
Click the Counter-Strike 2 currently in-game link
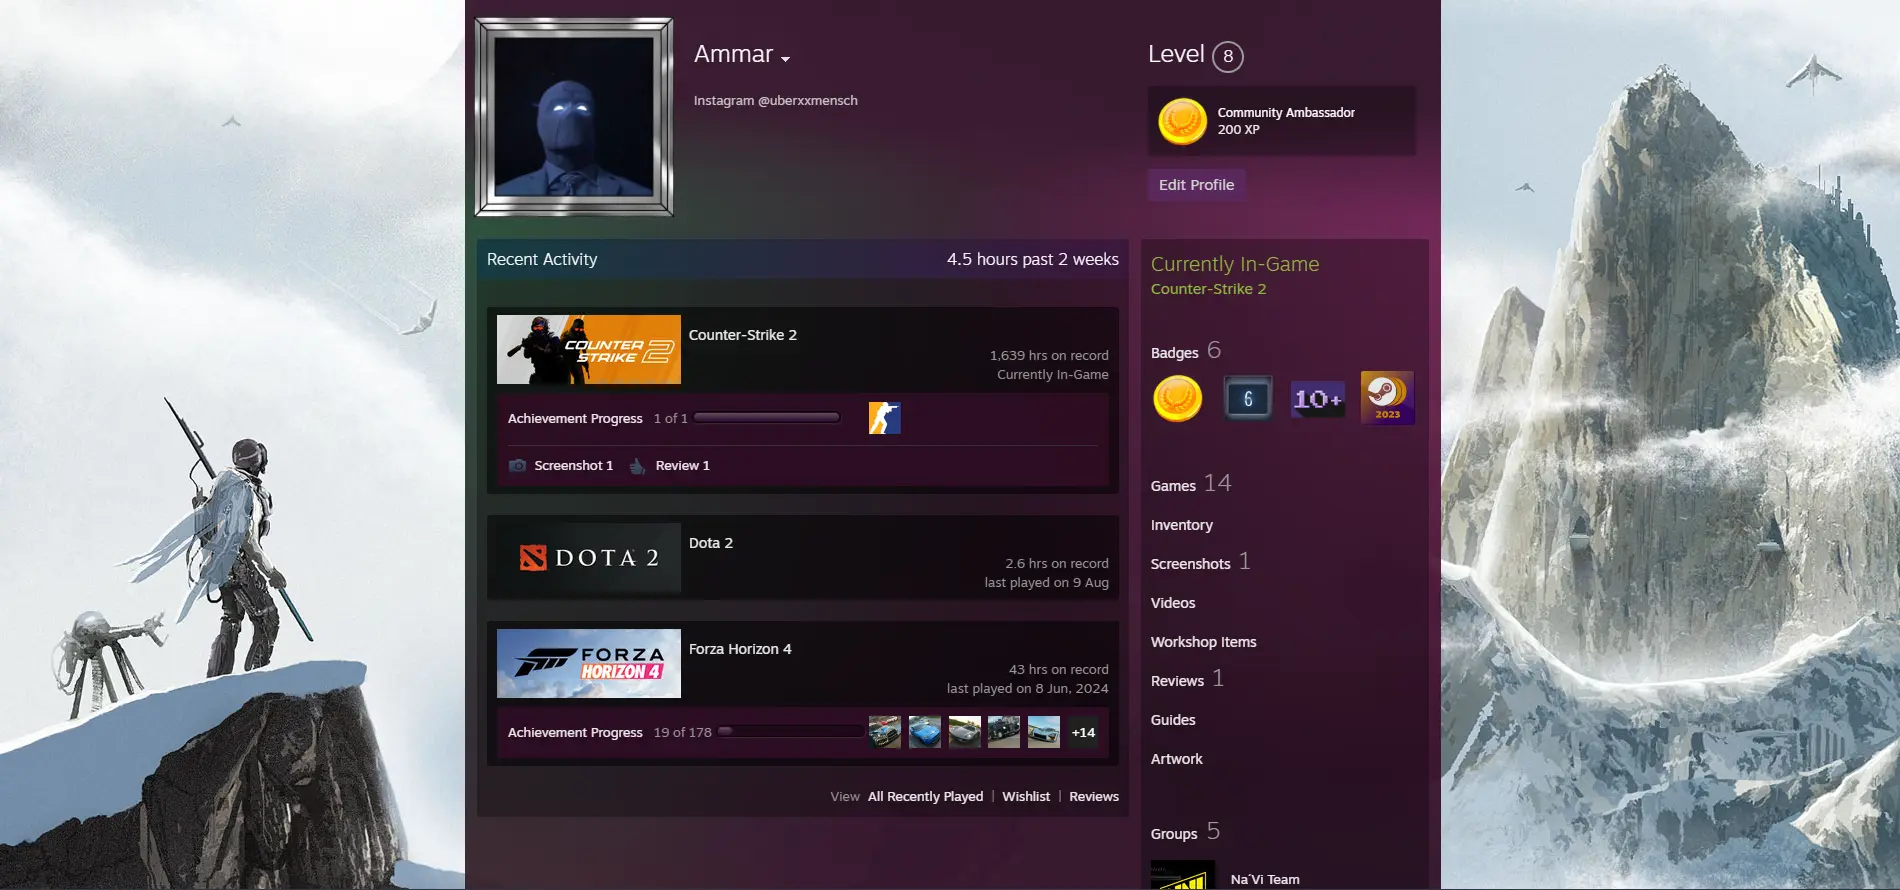pos(1208,289)
